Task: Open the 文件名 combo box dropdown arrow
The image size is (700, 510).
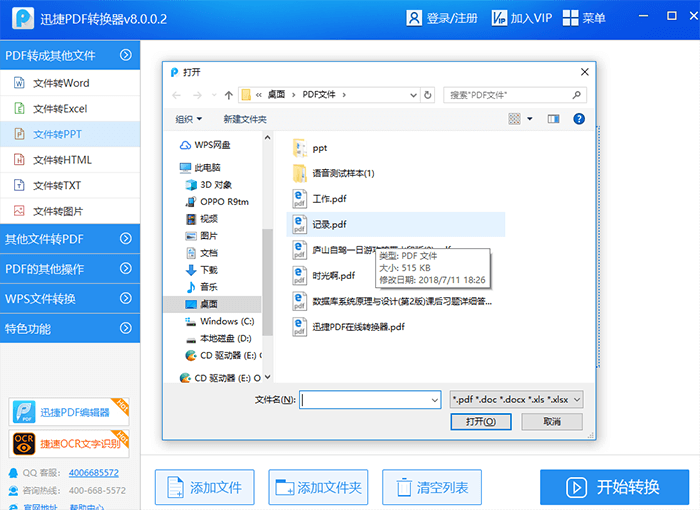Action: coord(435,400)
